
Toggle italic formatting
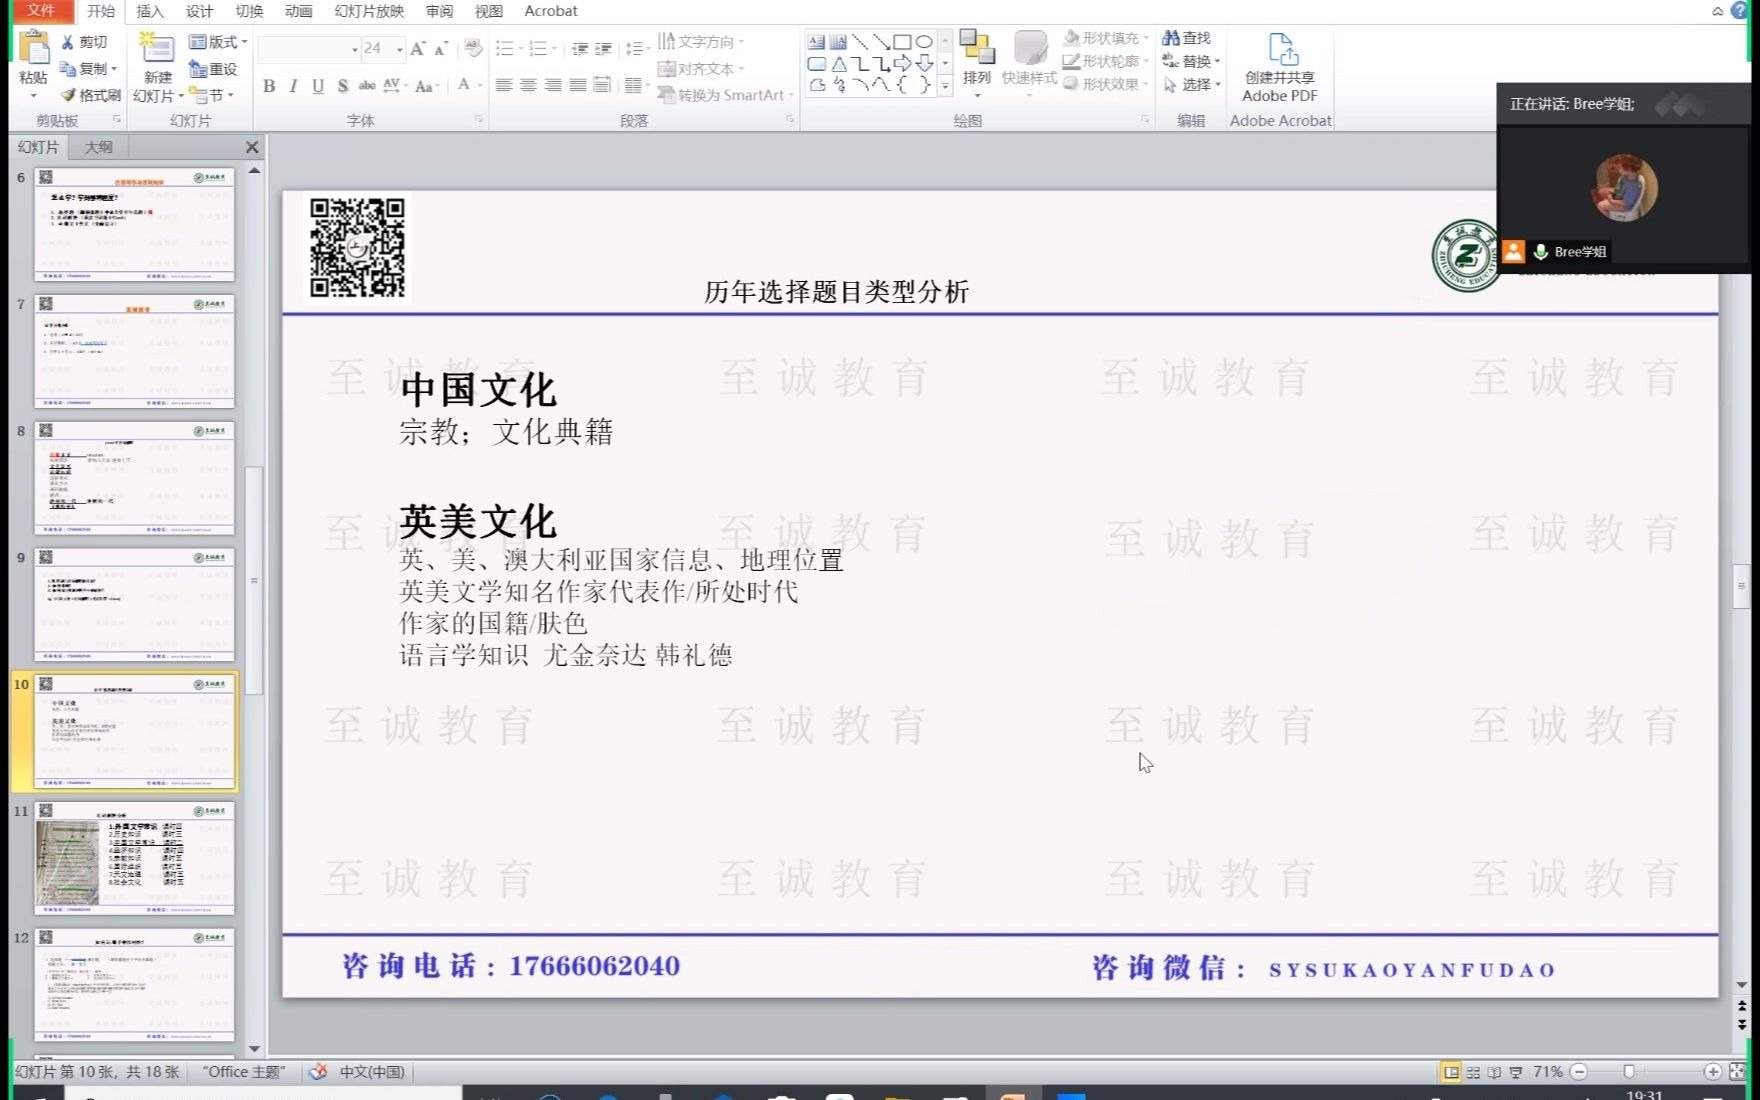(x=293, y=86)
